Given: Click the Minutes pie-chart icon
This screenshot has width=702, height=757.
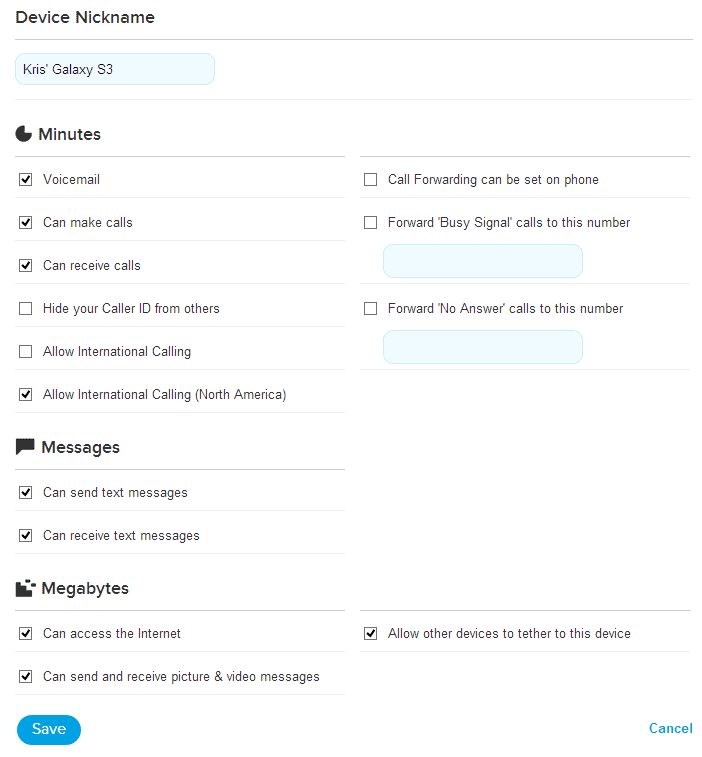Looking at the screenshot, I should click(x=24, y=134).
